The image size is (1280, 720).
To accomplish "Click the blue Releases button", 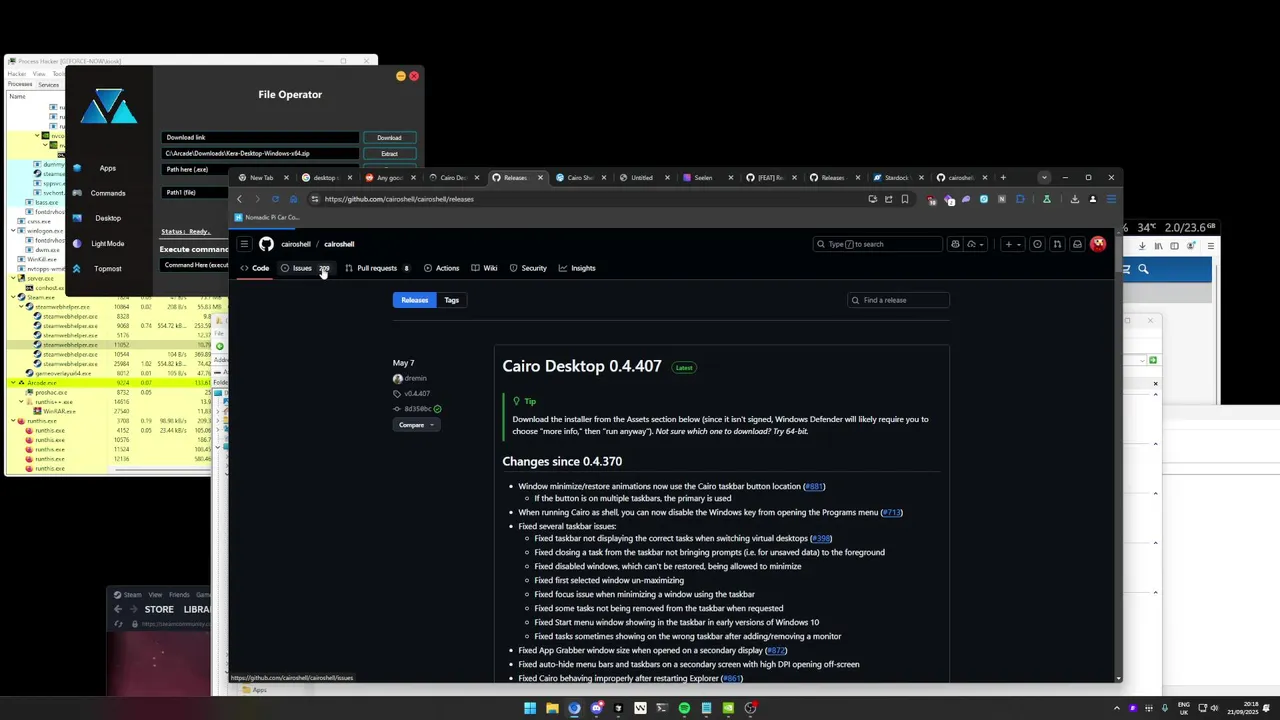I will (x=414, y=300).
